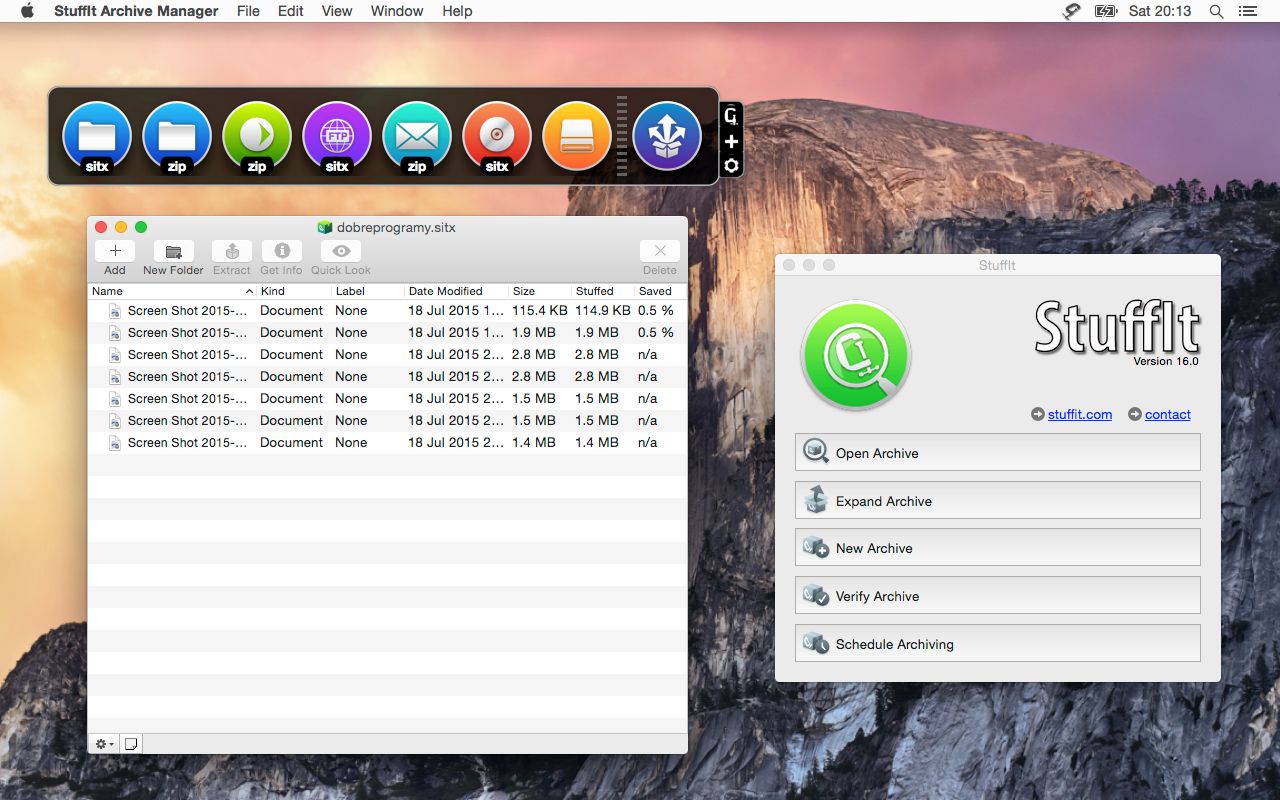
Task: Open the Edit menu
Action: point(291,11)
